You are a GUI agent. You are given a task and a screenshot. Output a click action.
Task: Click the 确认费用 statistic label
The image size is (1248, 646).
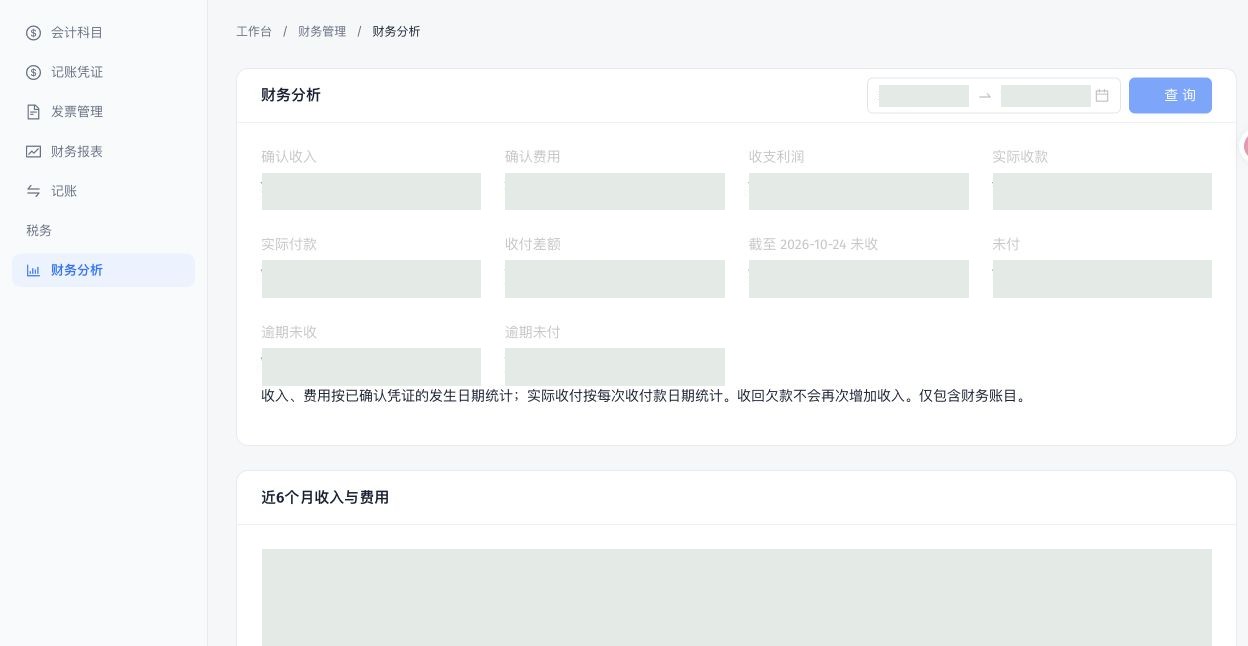(533, 157)
